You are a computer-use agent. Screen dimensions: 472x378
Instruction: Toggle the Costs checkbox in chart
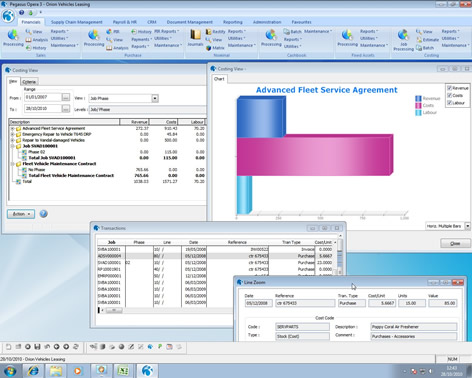point(449,95)
